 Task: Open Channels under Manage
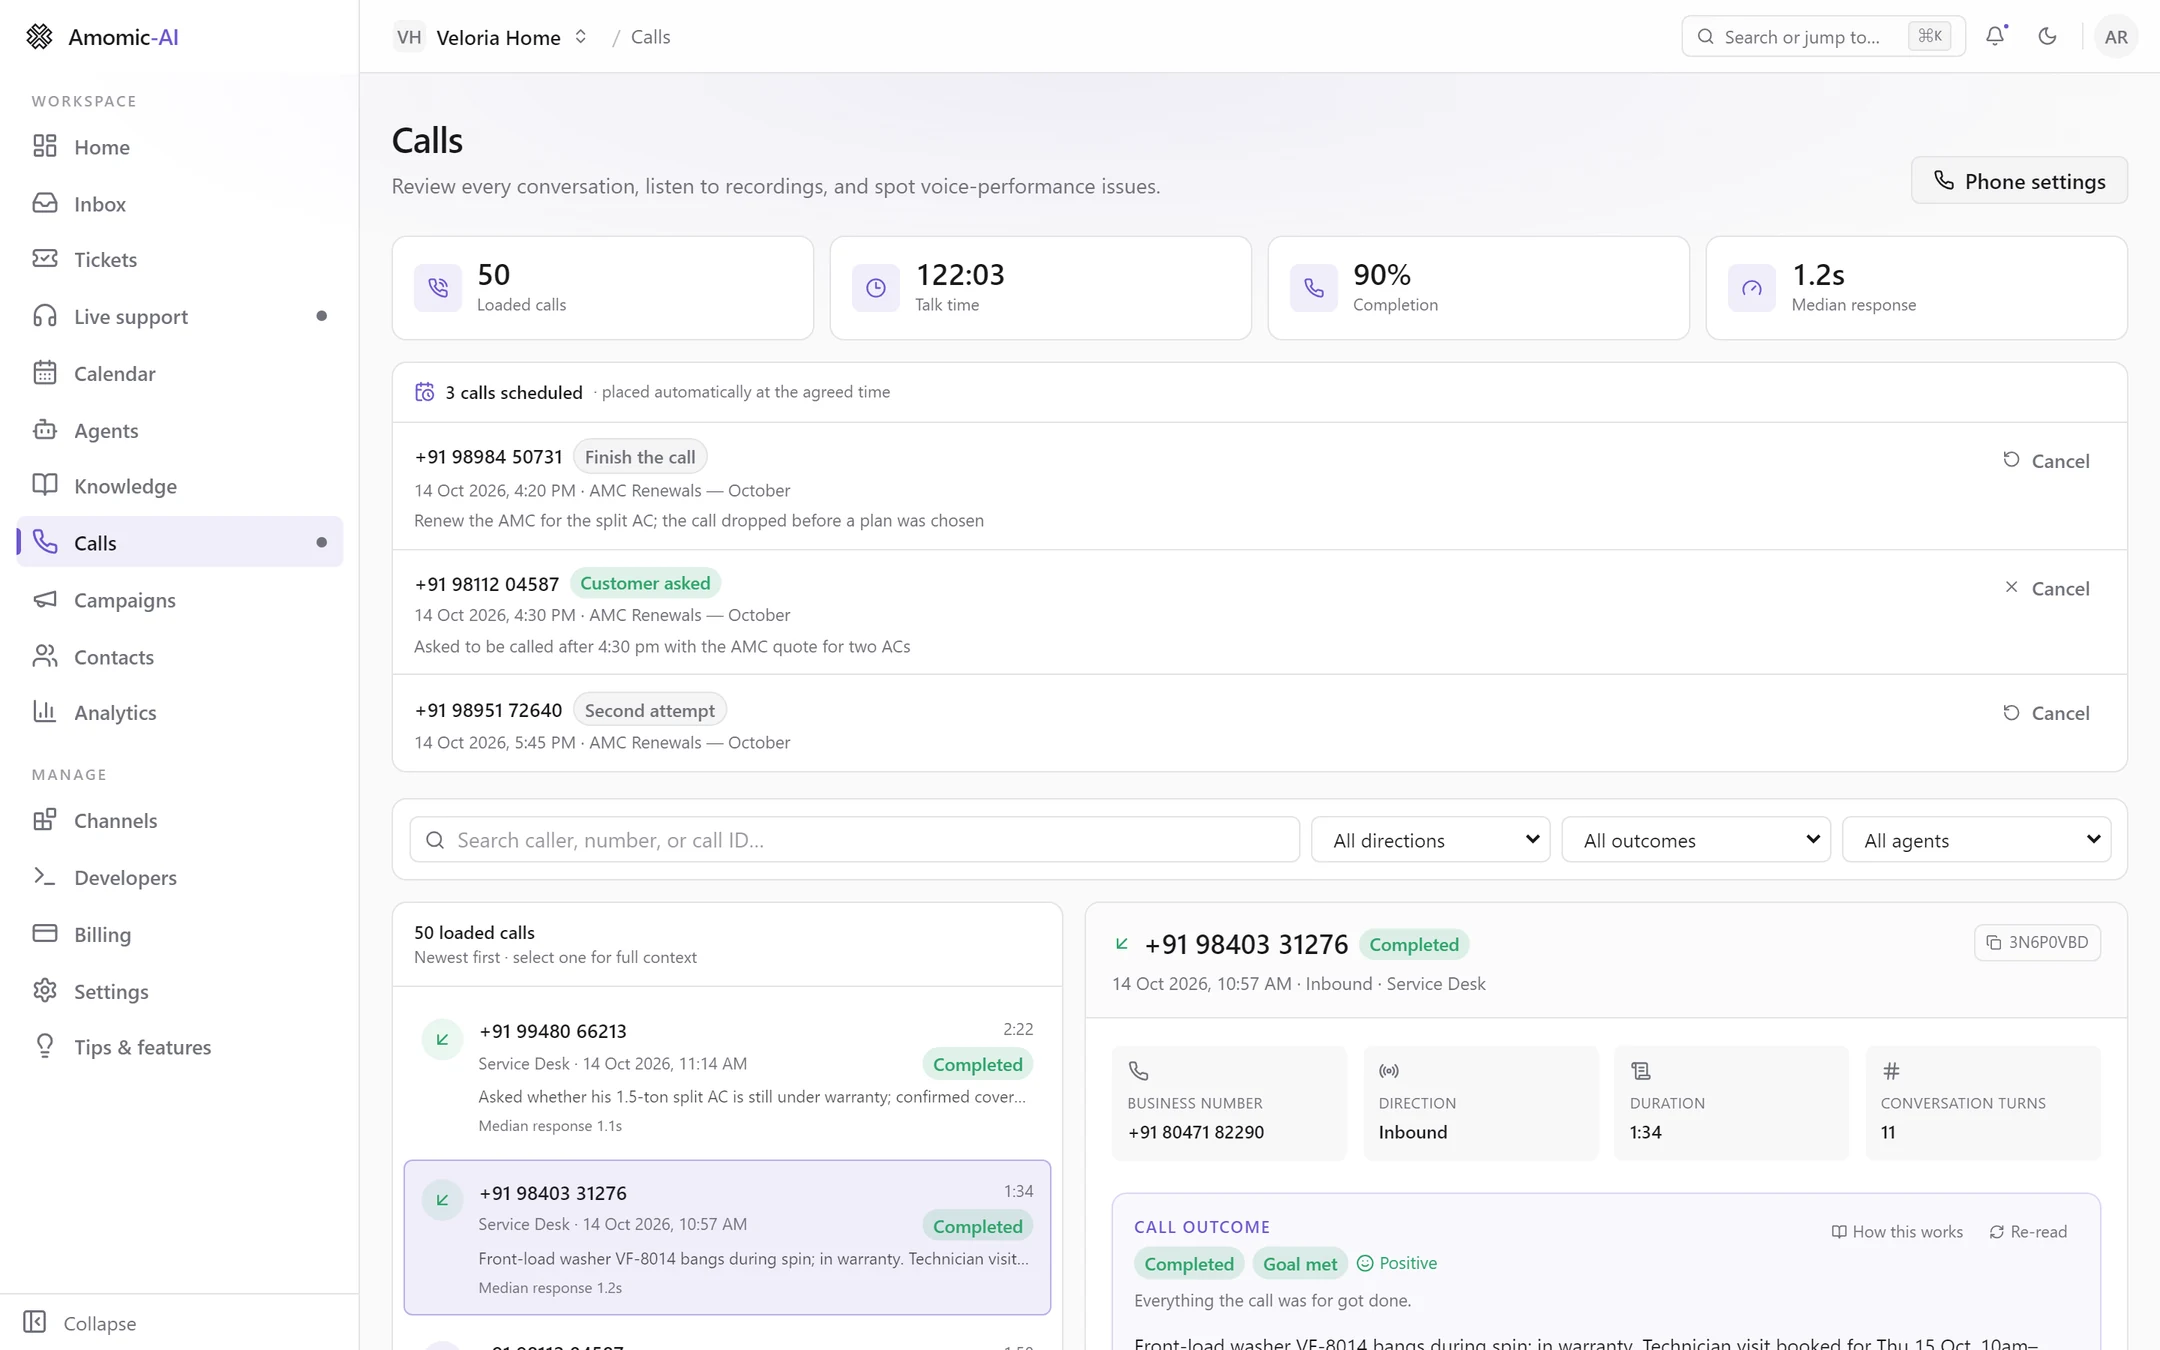[x=180, y=821]
